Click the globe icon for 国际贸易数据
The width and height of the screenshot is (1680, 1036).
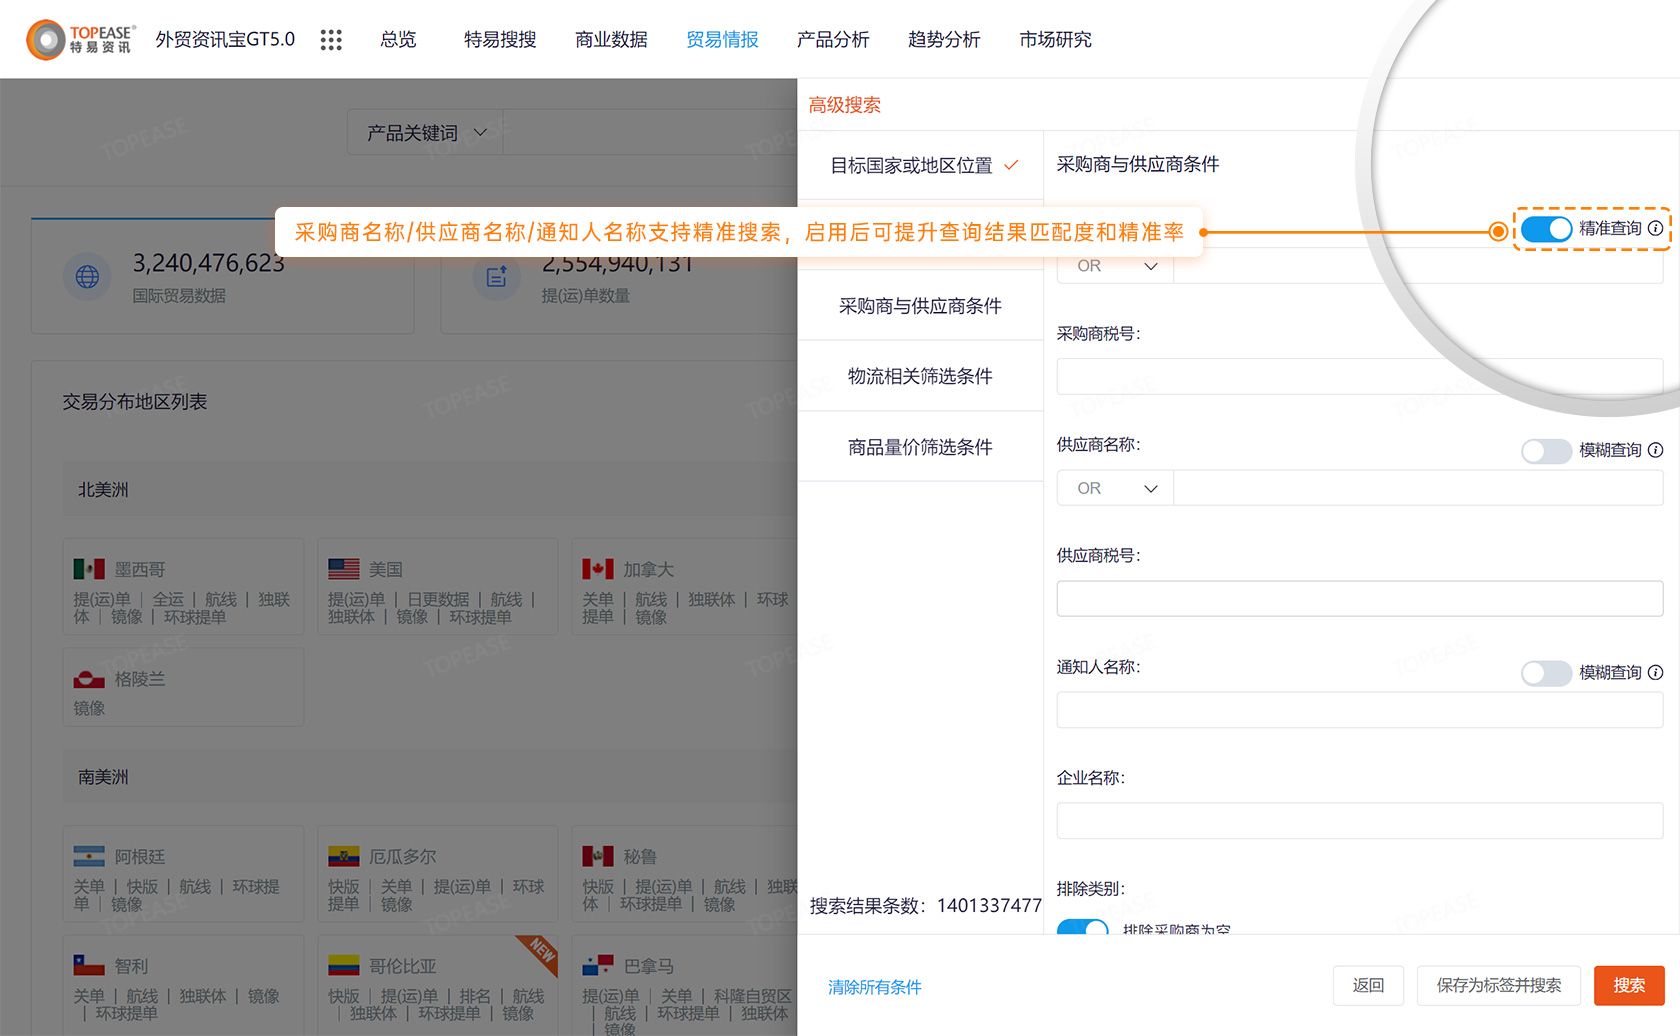tap(87, 277)
